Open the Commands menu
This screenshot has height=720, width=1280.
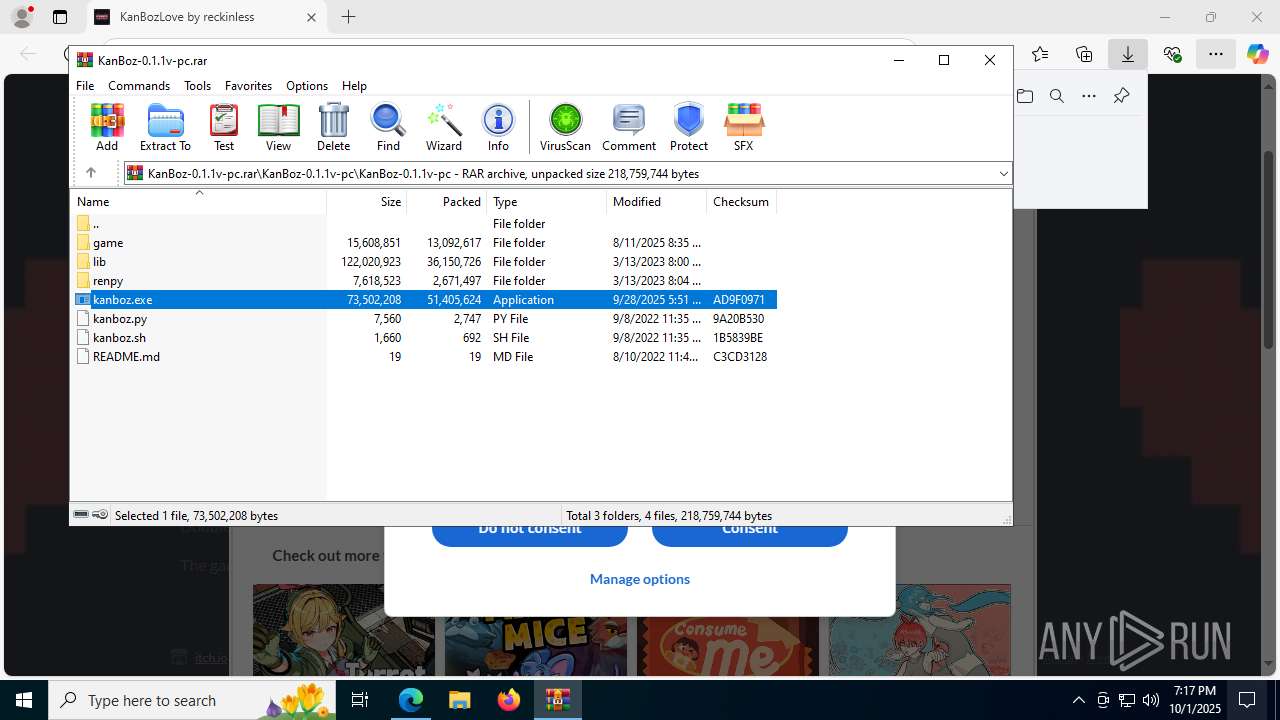(x=139, y=86)
